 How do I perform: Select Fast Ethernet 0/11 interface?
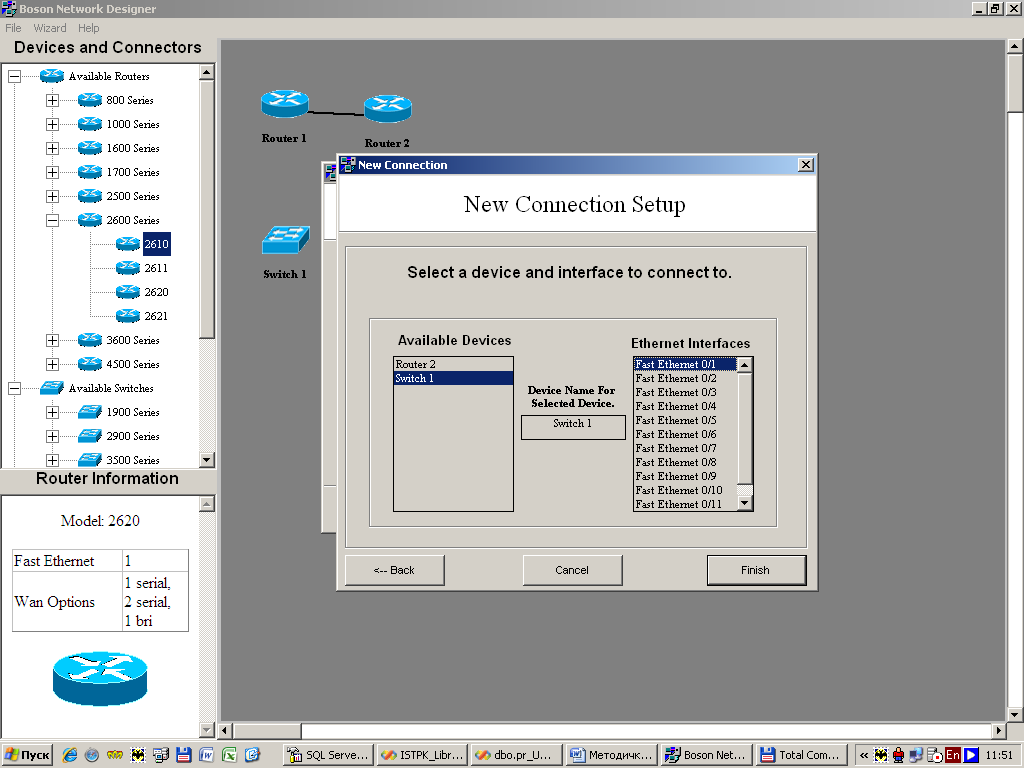tap(685, 504)
